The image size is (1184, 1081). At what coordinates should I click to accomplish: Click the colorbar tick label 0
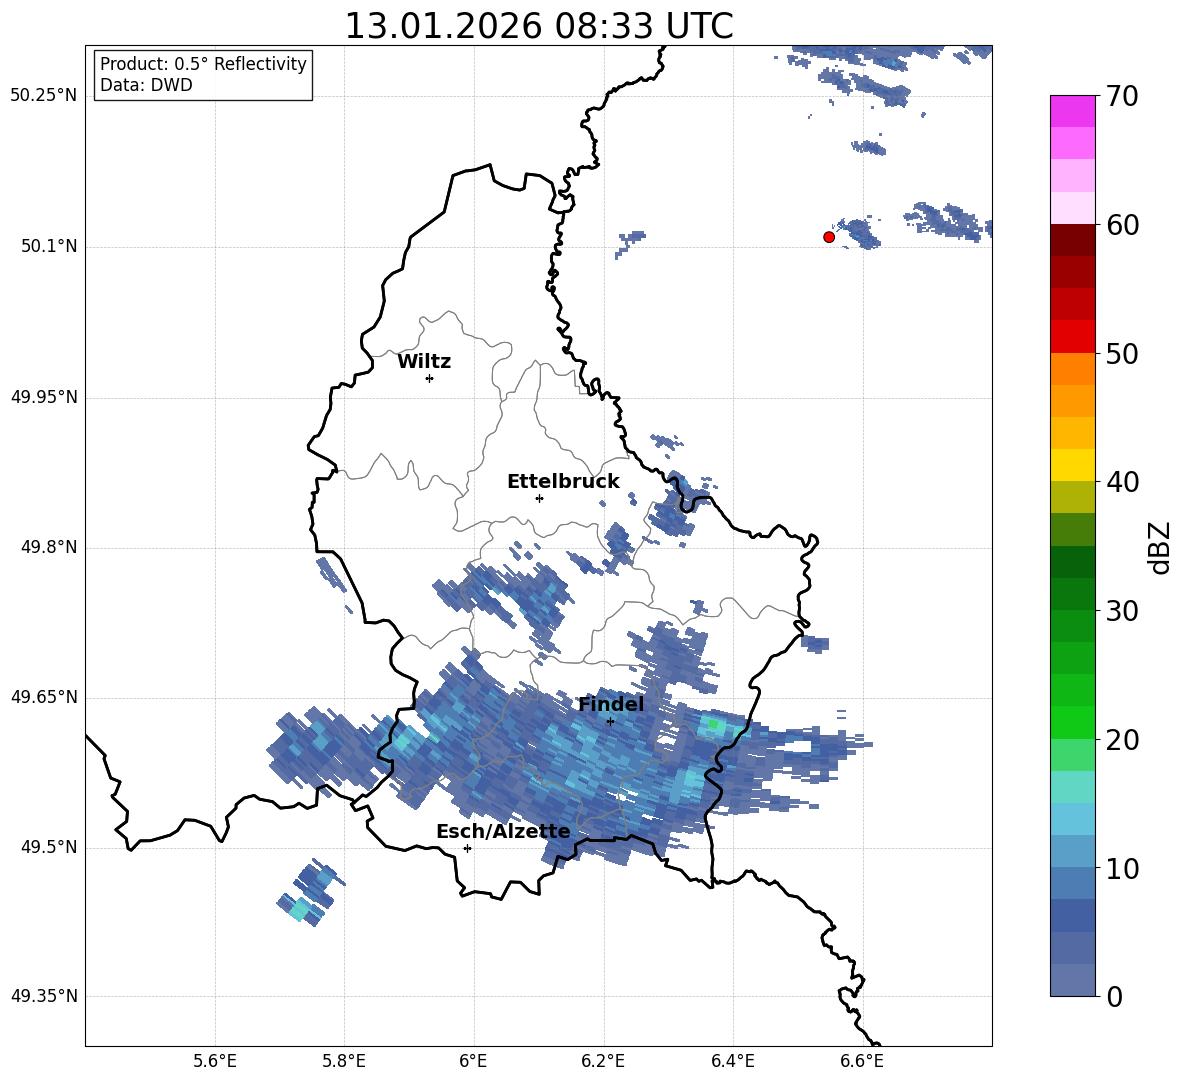point(1114,997)
